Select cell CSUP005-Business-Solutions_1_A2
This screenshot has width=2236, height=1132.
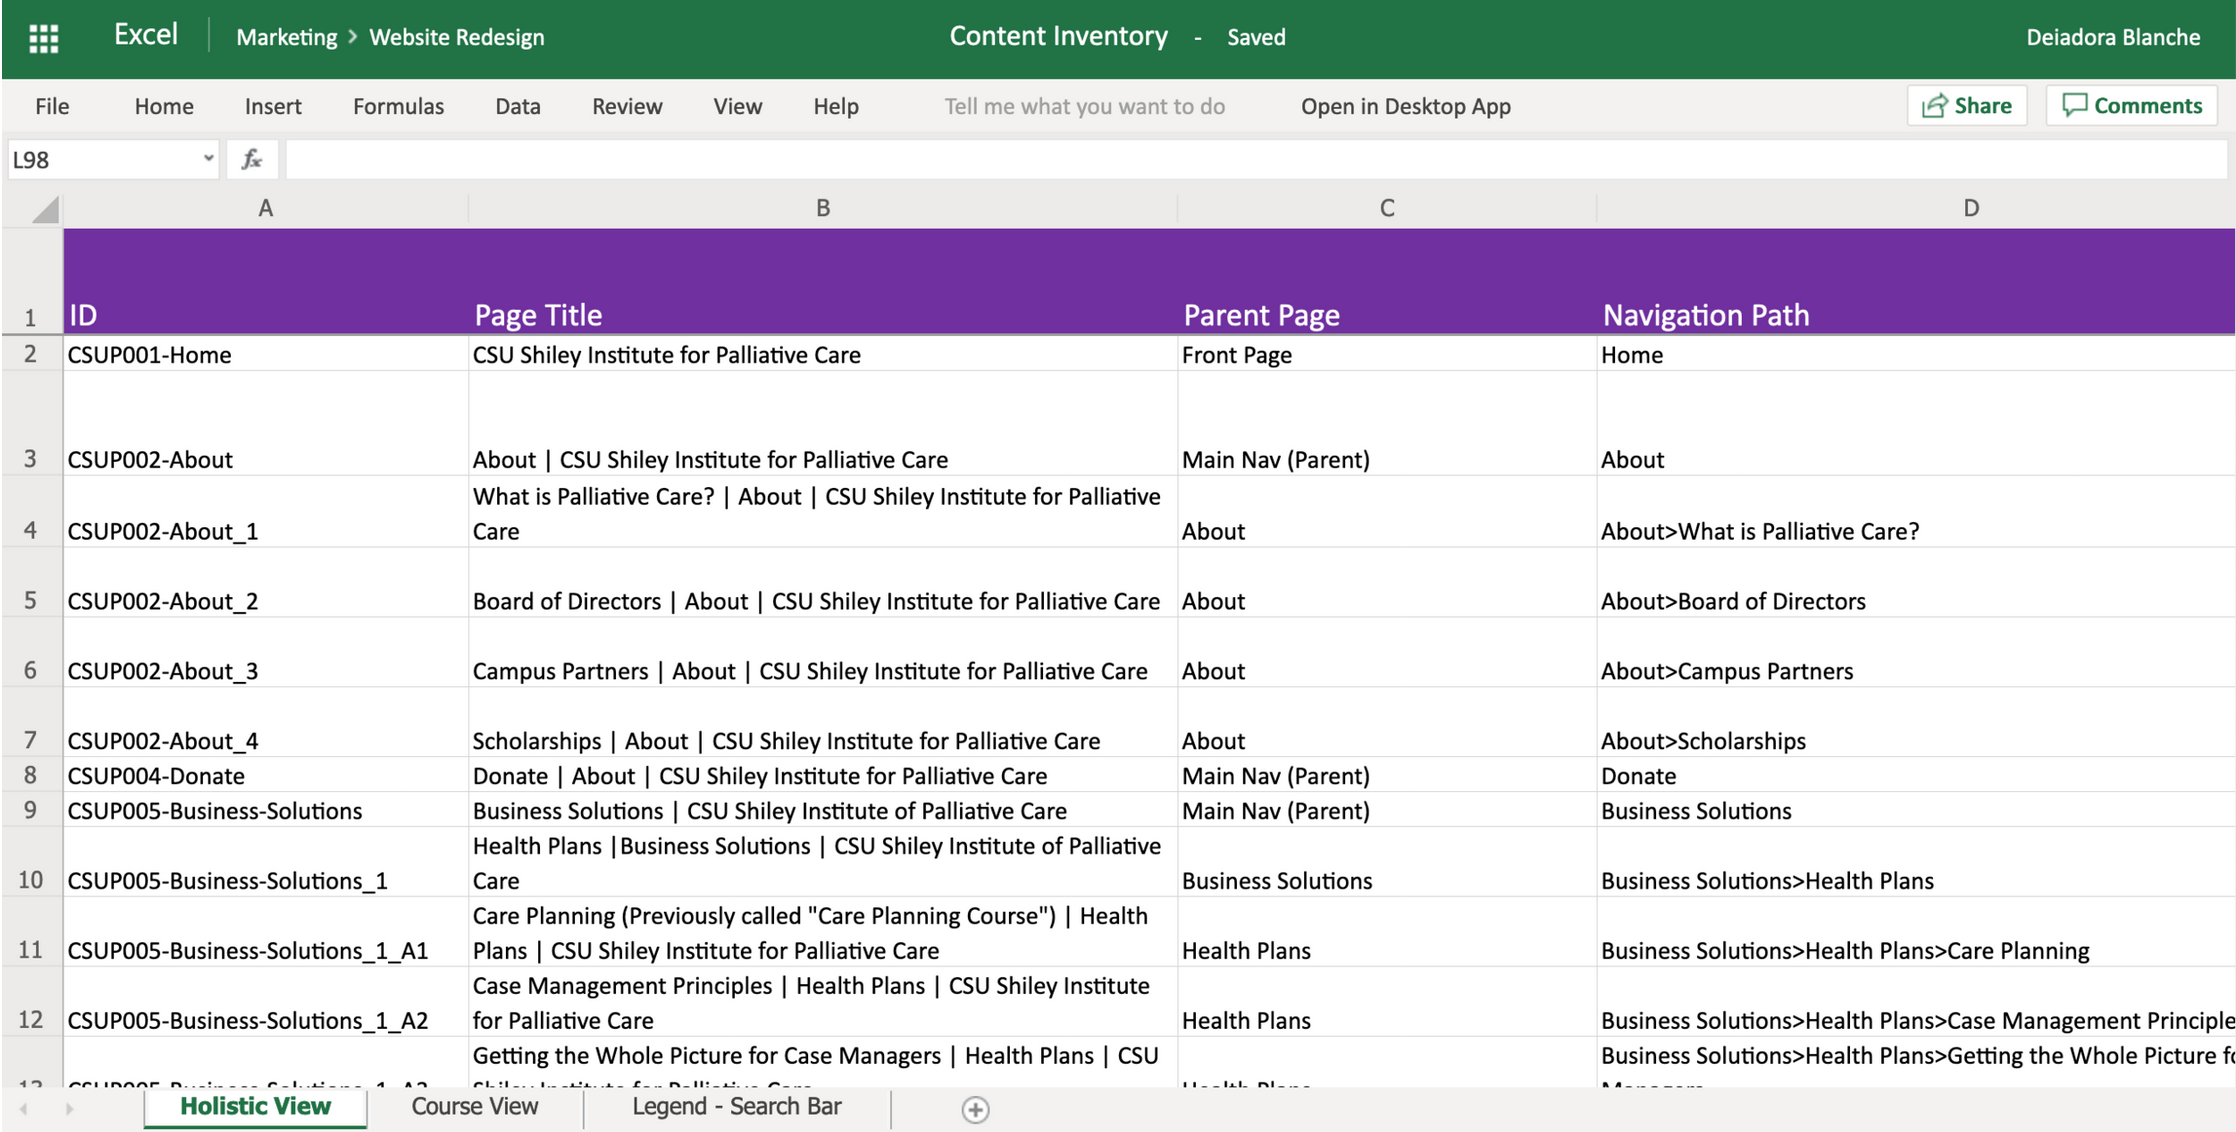pos(265,1002)
